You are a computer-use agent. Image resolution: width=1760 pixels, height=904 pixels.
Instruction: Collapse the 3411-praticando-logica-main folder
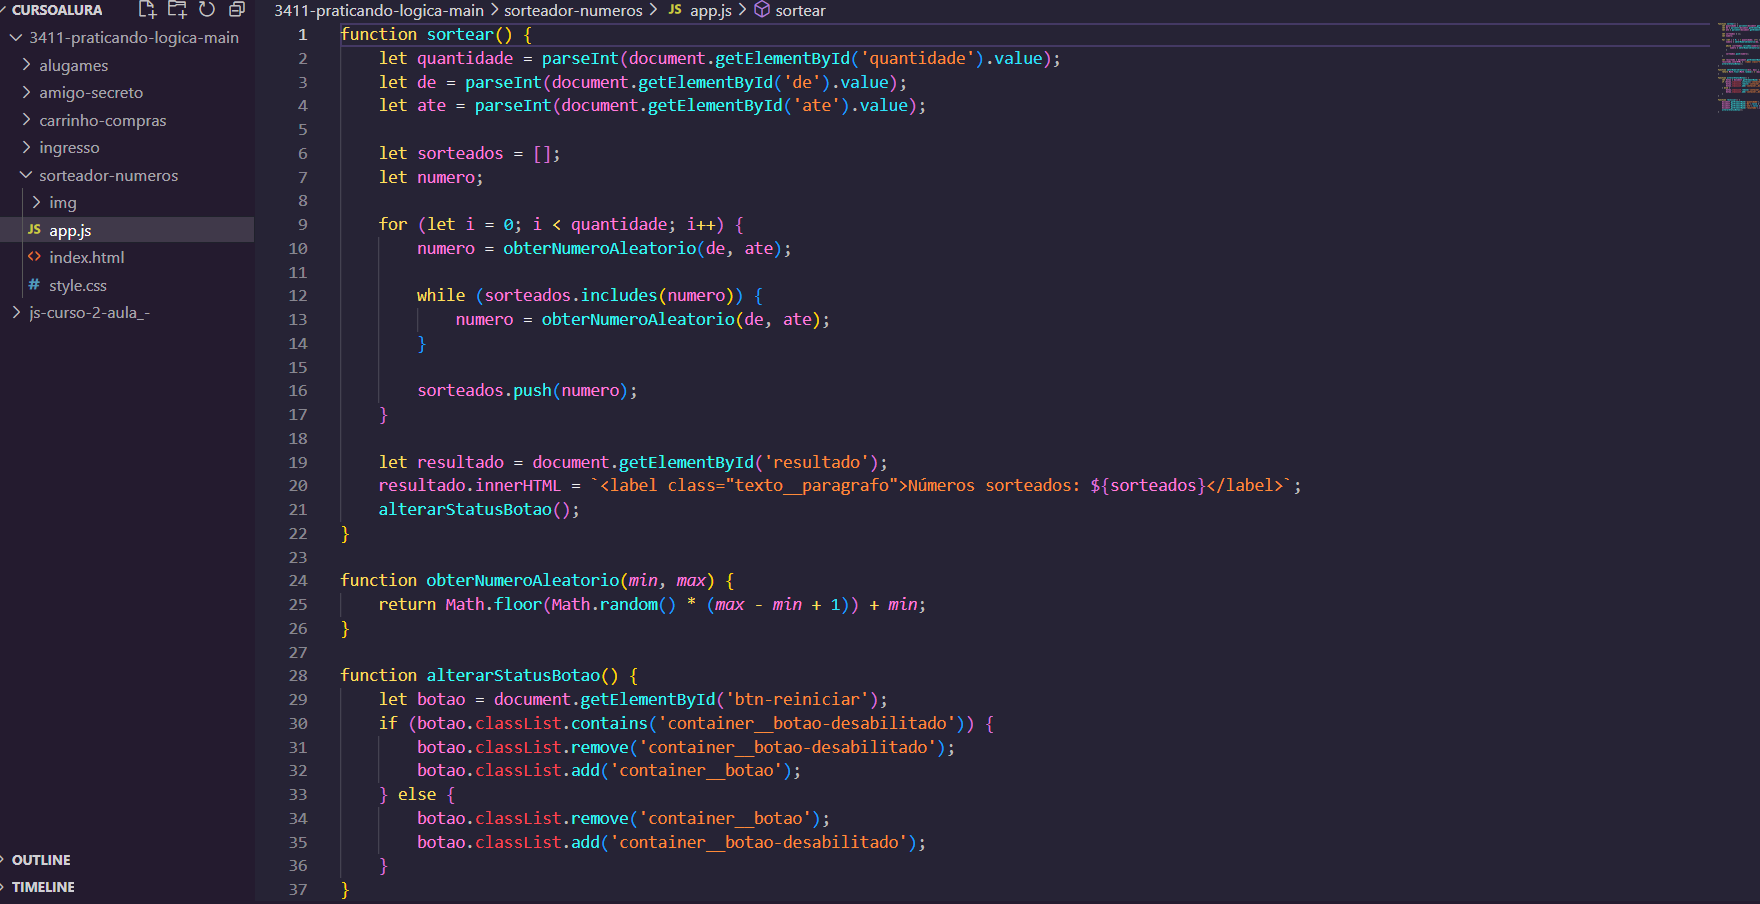pyautogui.click(x=16, y=37)
